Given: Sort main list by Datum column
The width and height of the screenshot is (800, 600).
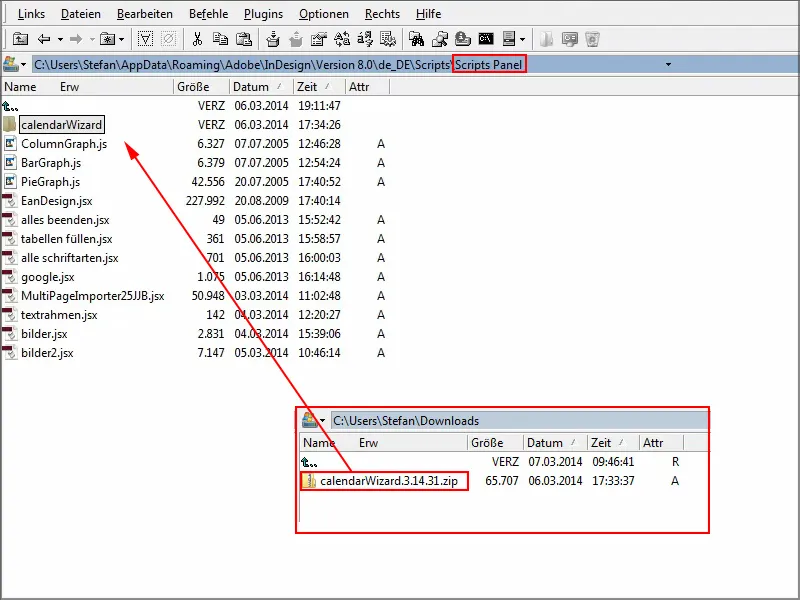Looking at the screenshot, I should pyautogui.click(x=251, y=87).
